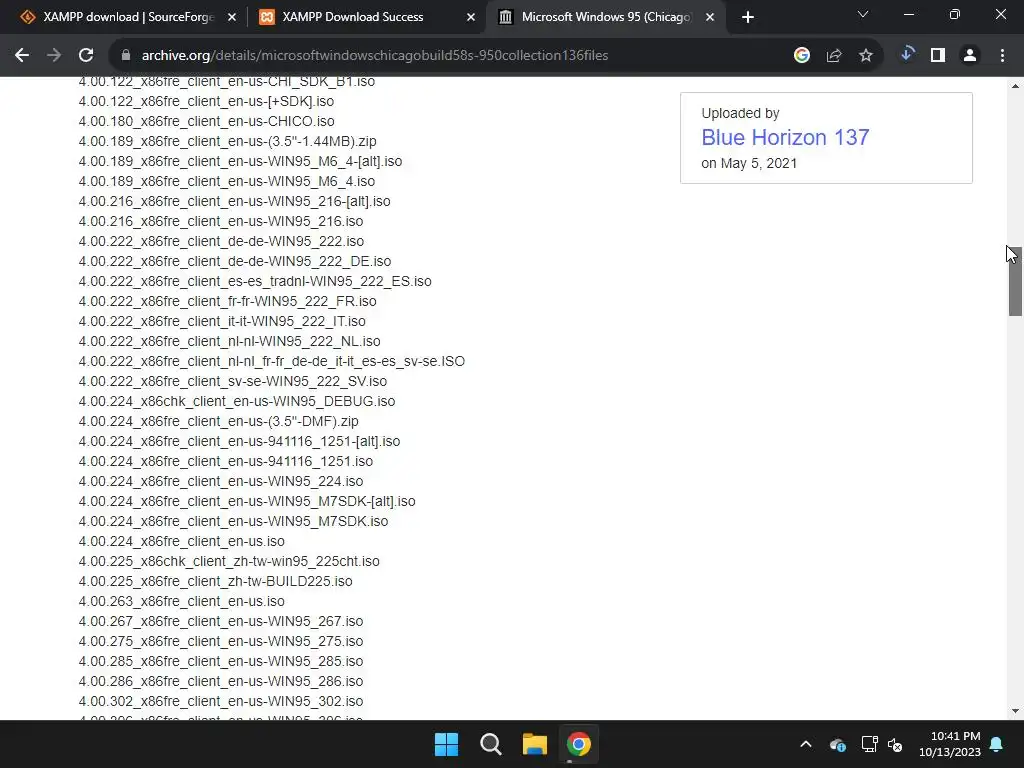Image resolution: width=1024 pixels, height=768 pixels.
Task: Click 4.00.222 es-es_tradnl WIN95_222_ES.iso
Action: pos(255,281)
